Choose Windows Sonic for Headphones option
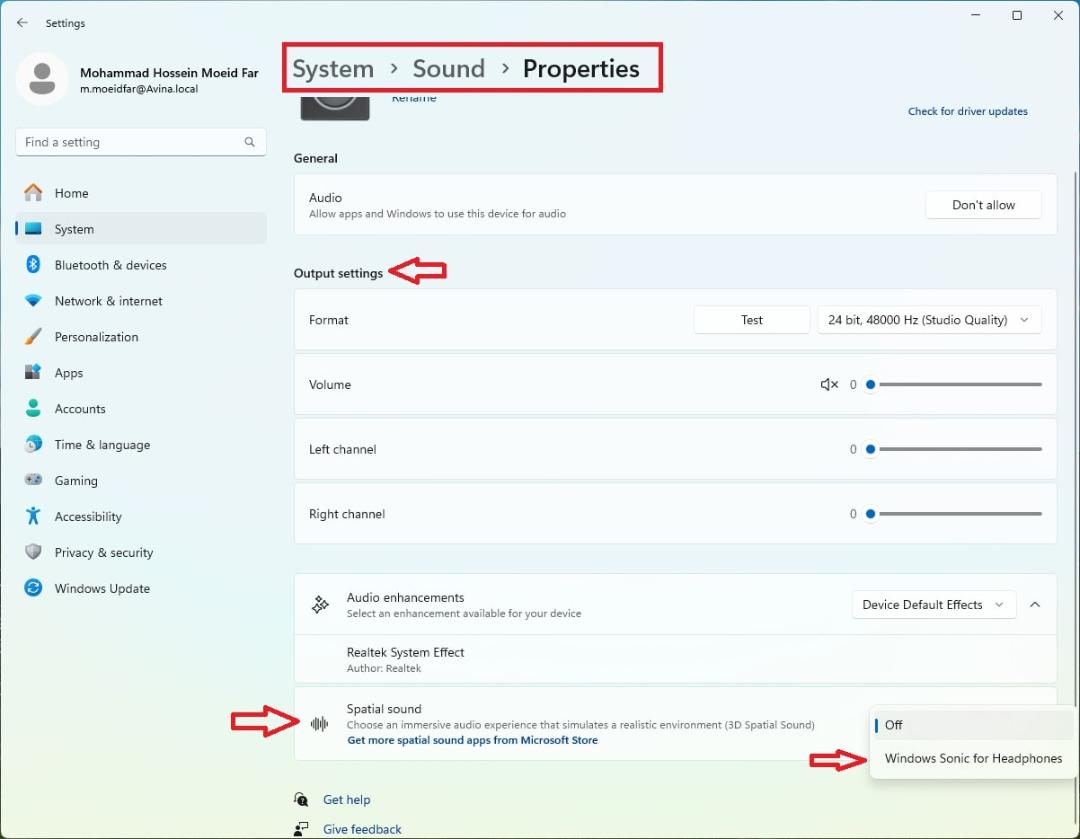The image size is (1080, 839). 972,758
